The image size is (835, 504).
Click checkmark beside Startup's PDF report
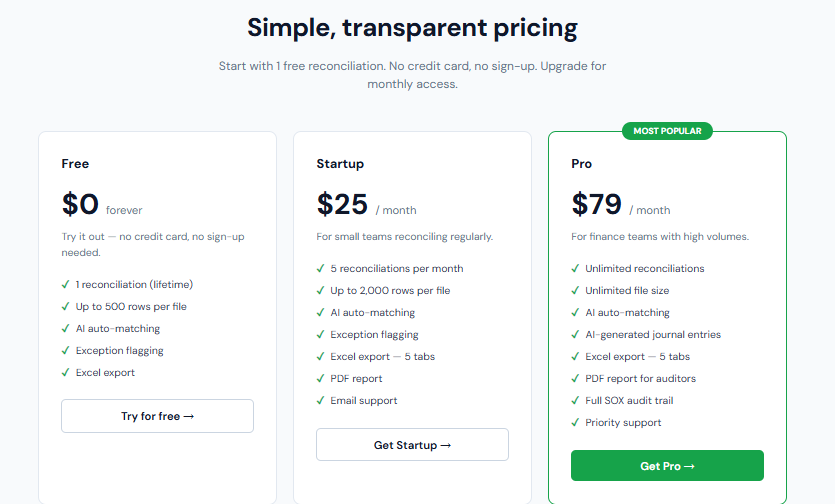tap(320, 379)
